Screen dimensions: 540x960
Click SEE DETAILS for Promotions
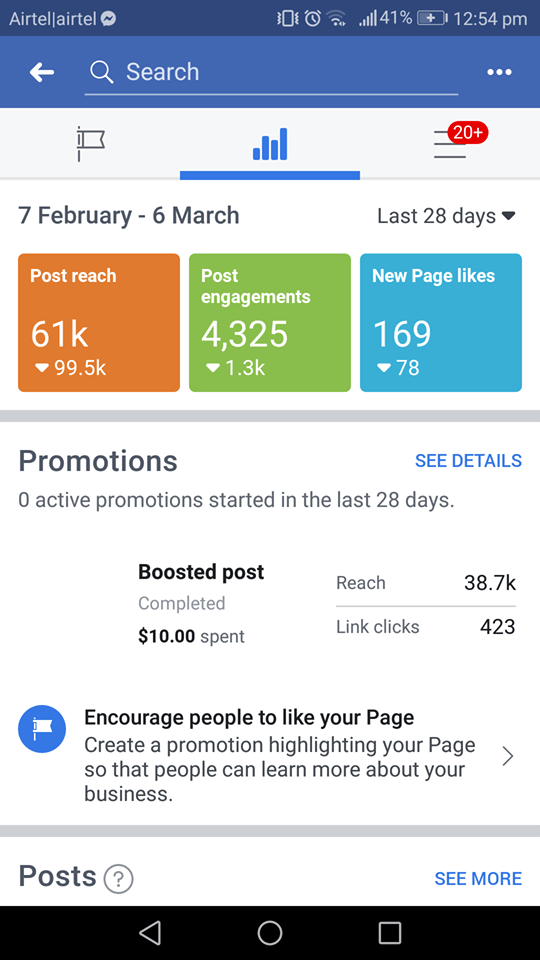pyautogui.click(x=468, y=460)
